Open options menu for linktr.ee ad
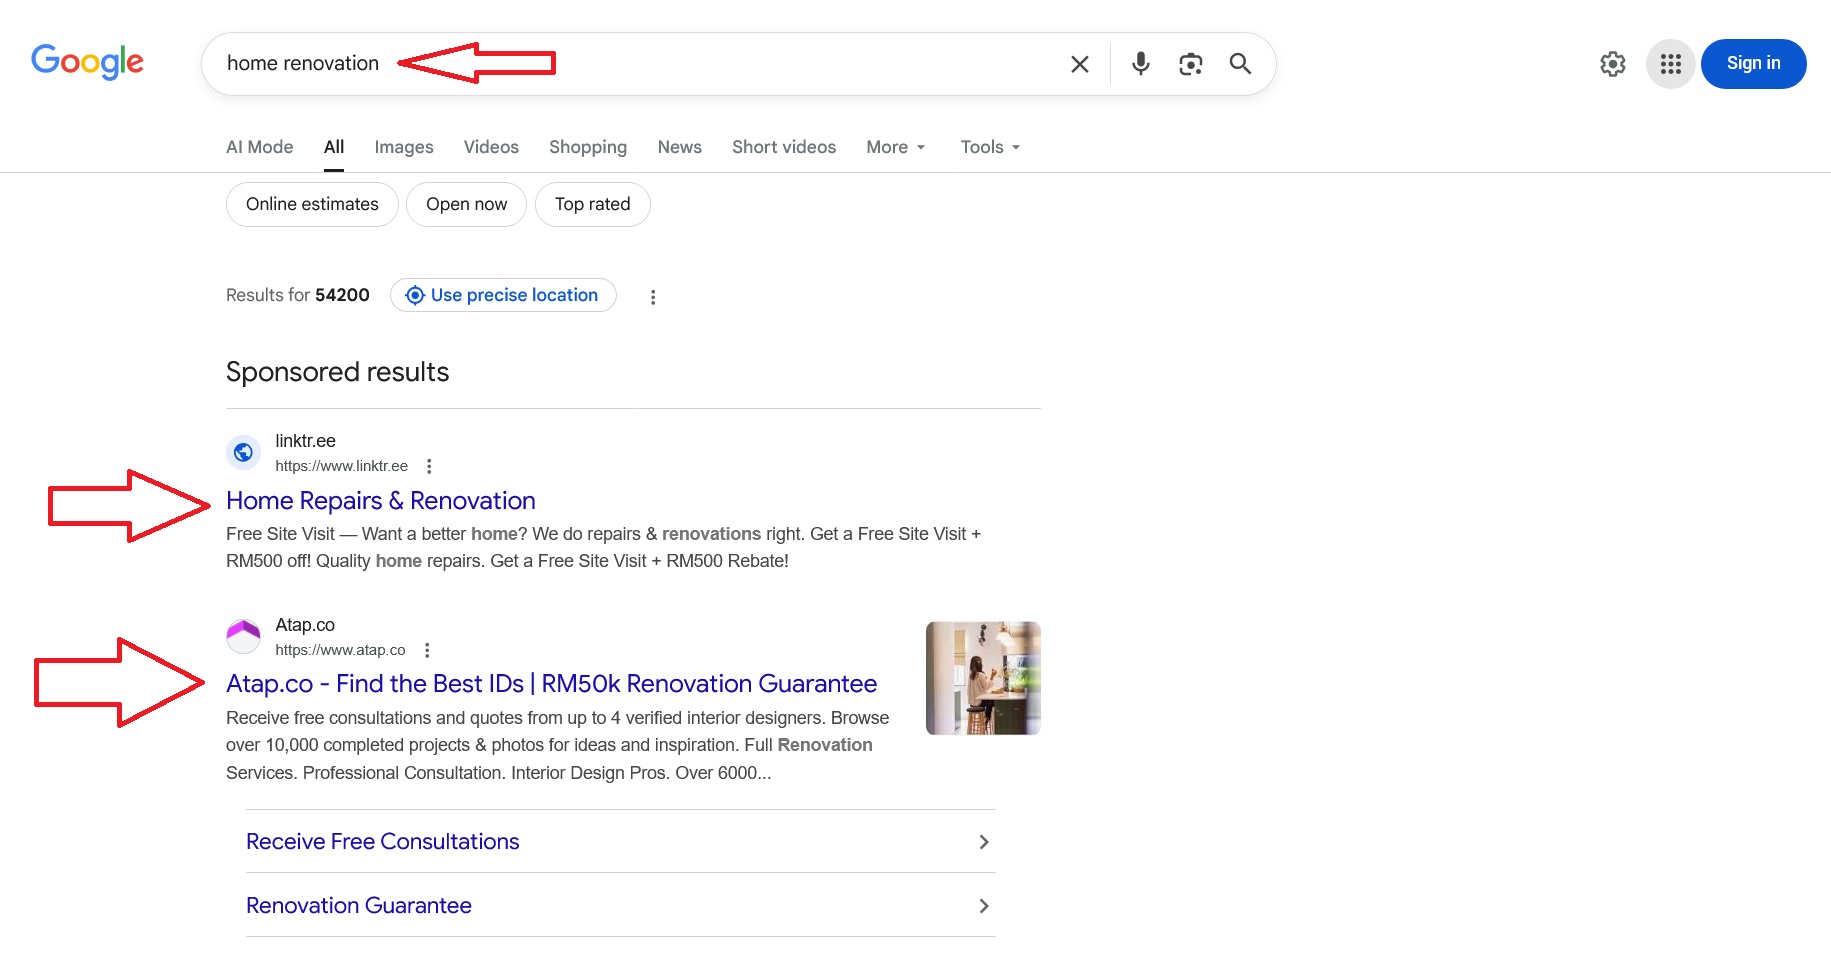Screen dimensions: 1831x965 tap(429, 466)
